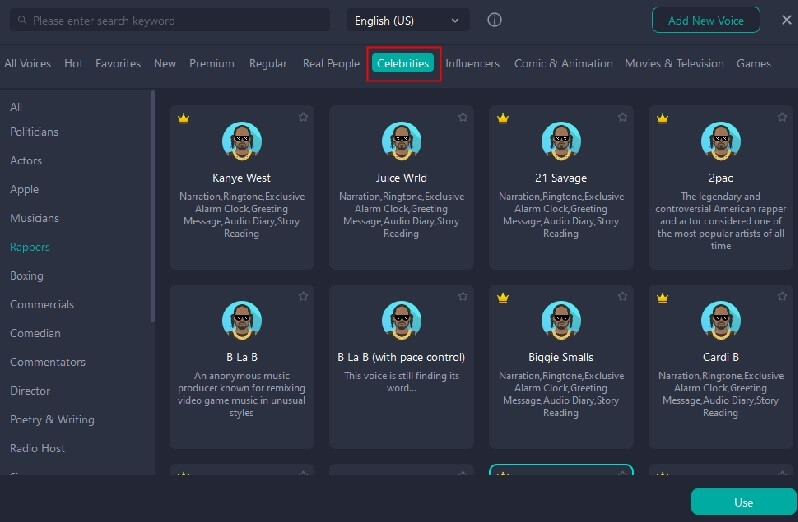Open the English (US) language dropdown
The height and width of the screenshot is (522, 798).
[x=408, y=20]
